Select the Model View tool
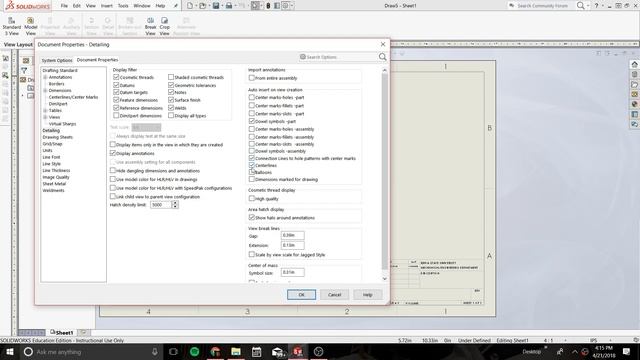This screenshot has height=360, width=640. [x=31, y=26]
